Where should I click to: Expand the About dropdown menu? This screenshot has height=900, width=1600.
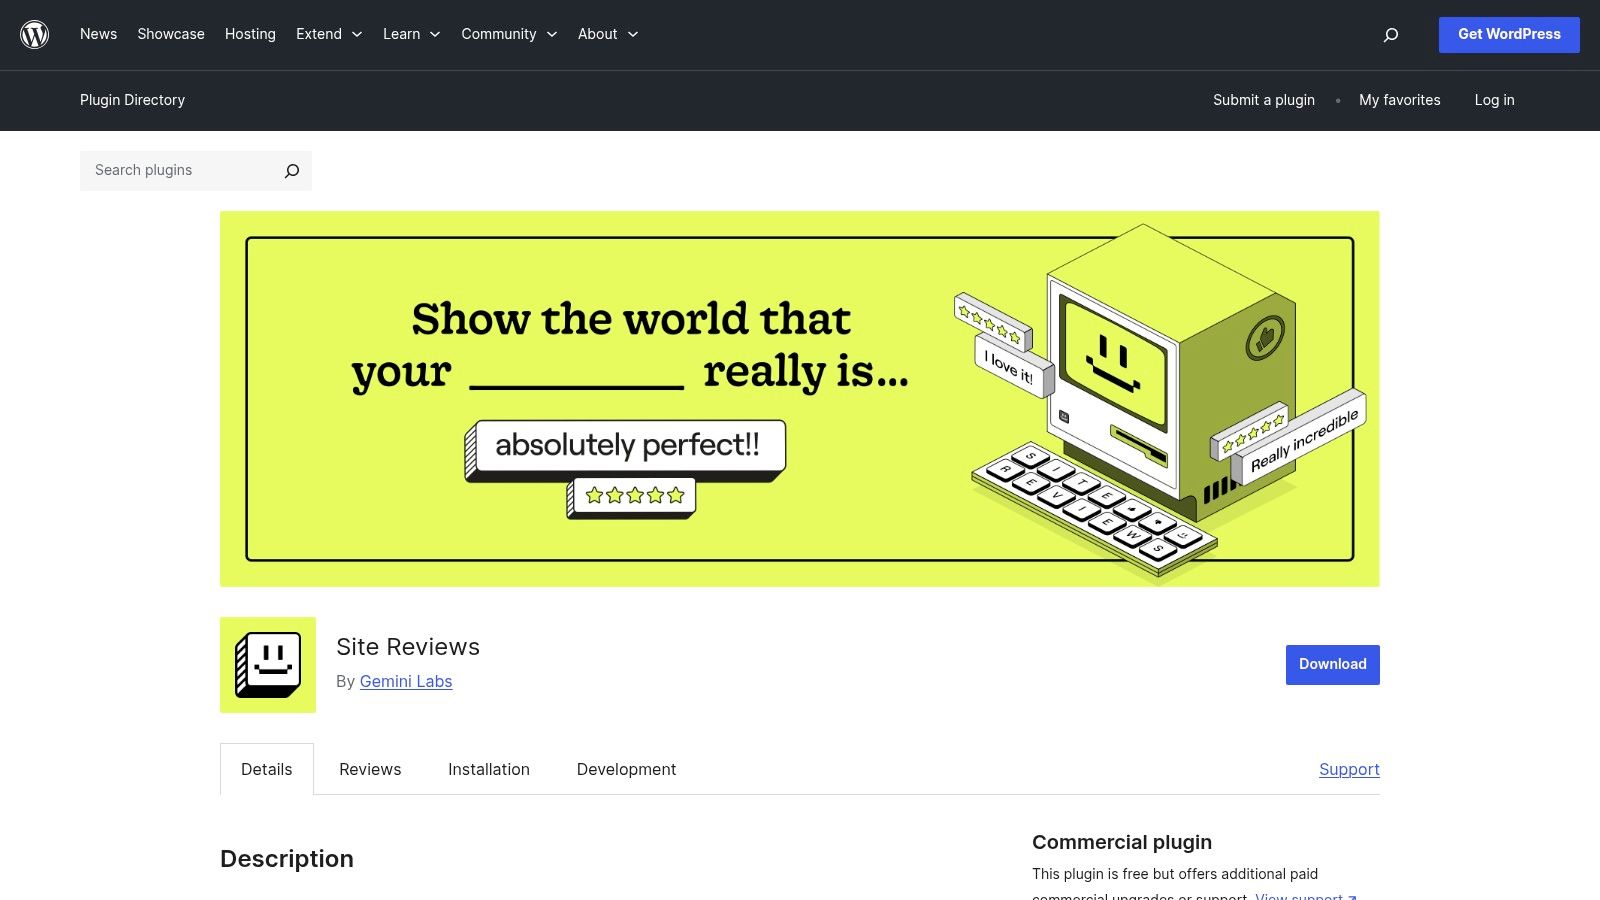608,34
